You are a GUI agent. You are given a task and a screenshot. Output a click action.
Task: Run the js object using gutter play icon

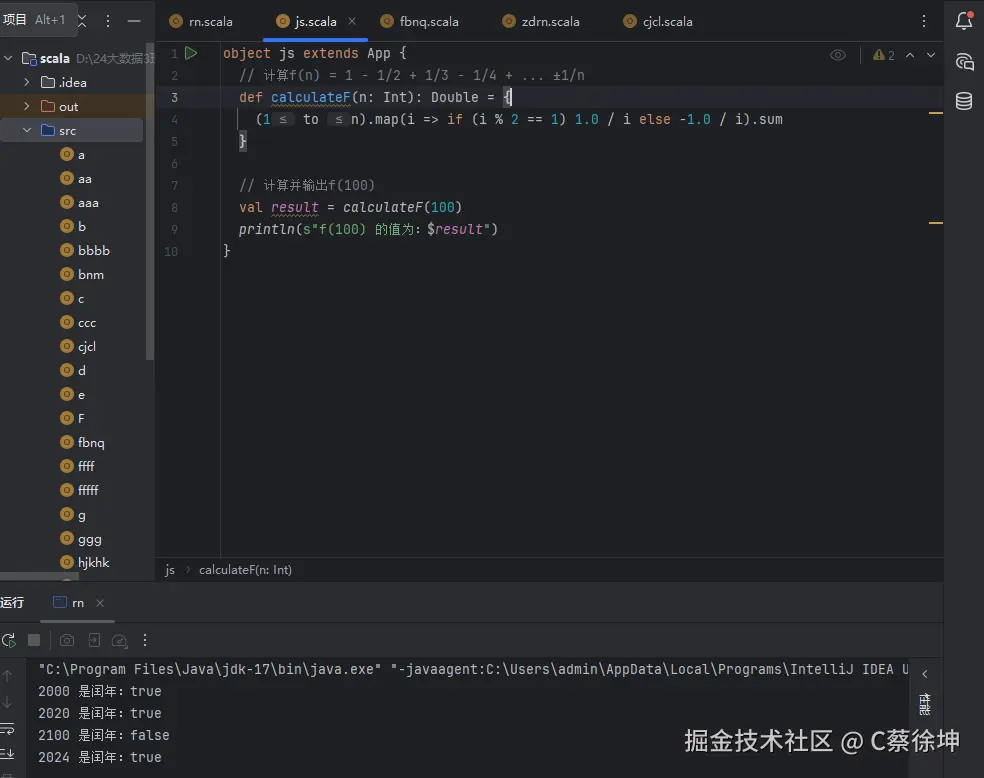click(x=193, y=53)
